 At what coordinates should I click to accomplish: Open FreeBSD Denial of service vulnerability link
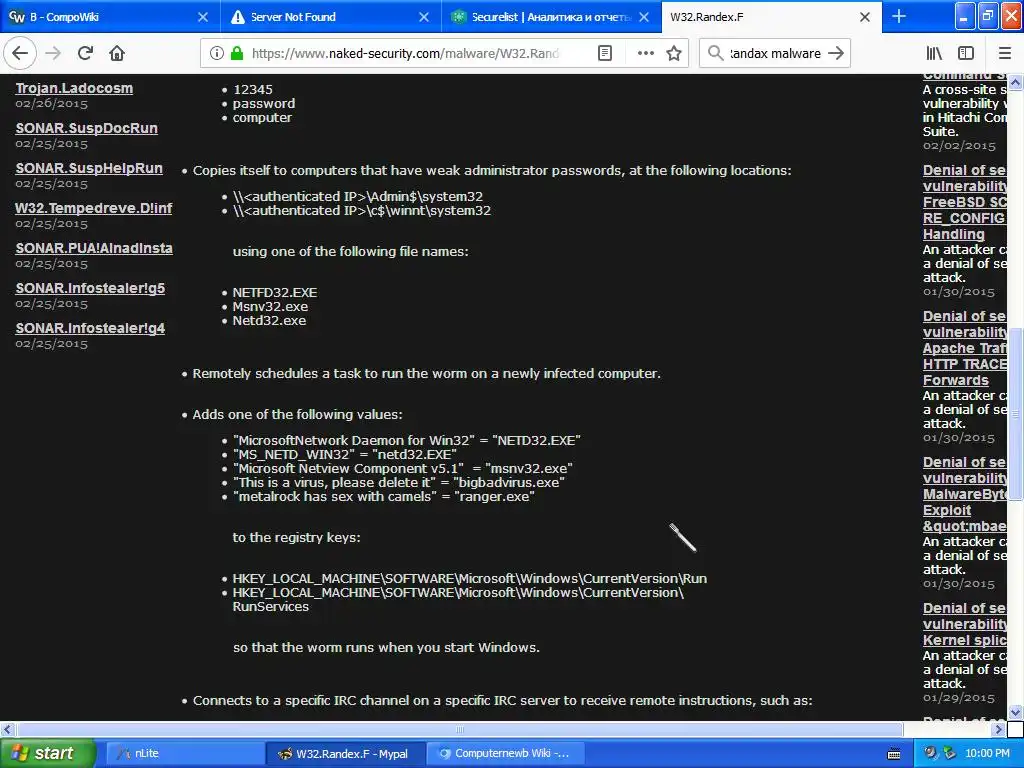coord(965,202)
